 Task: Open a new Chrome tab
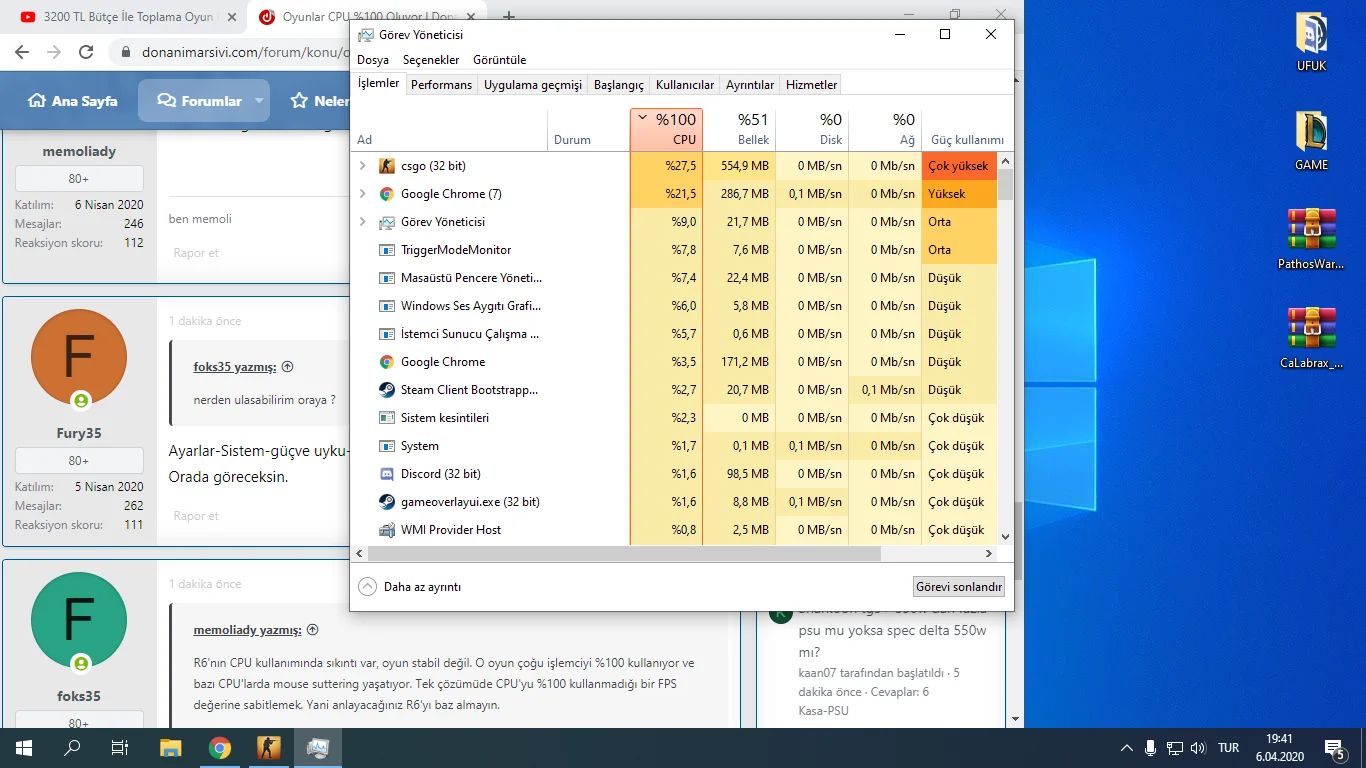click(509, 17)
